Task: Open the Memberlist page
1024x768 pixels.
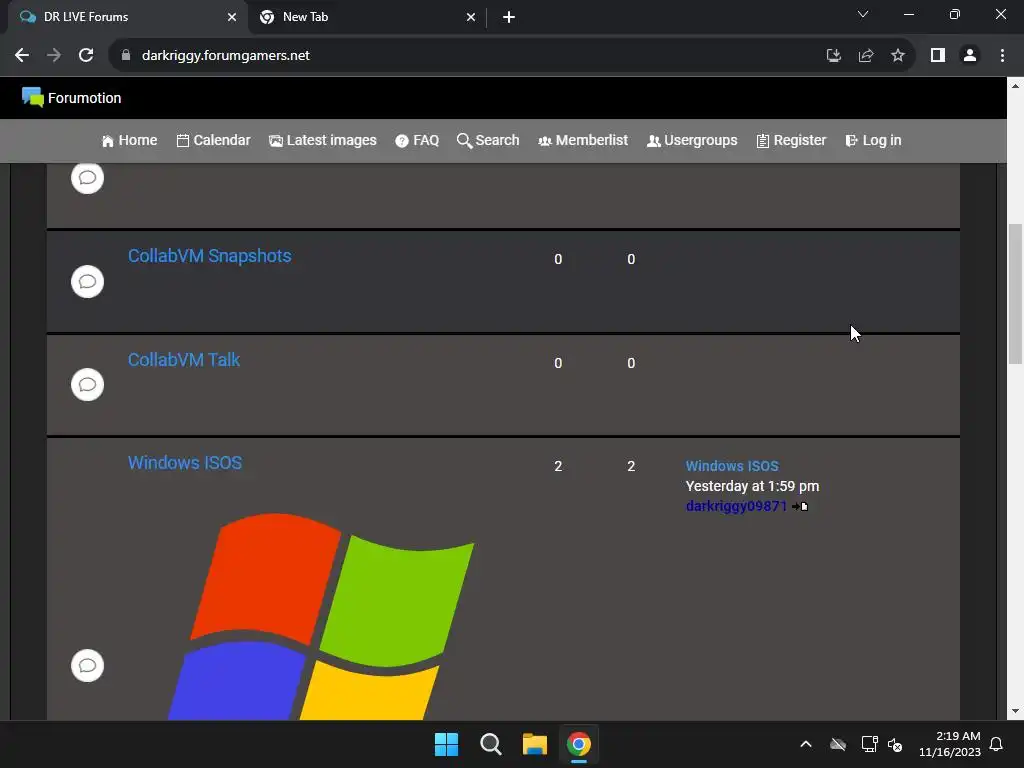Action: [583, 140]
